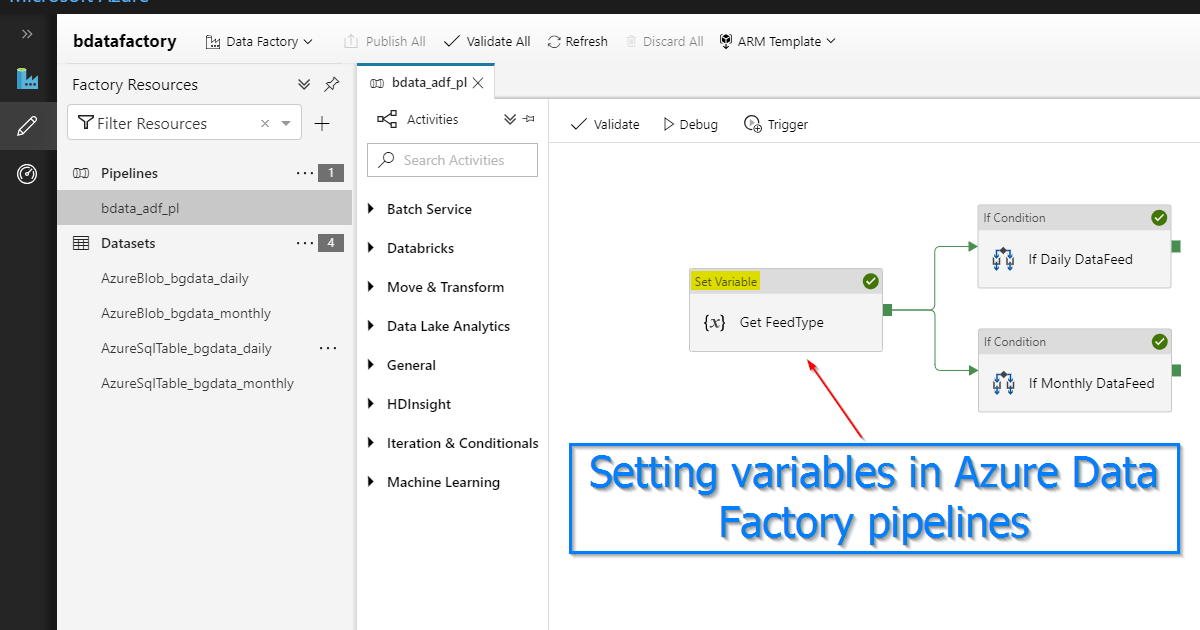Select the AzureBlob_bgdata_monthly dataset
Screen dimensions: 1200x630
pos(185,312)
